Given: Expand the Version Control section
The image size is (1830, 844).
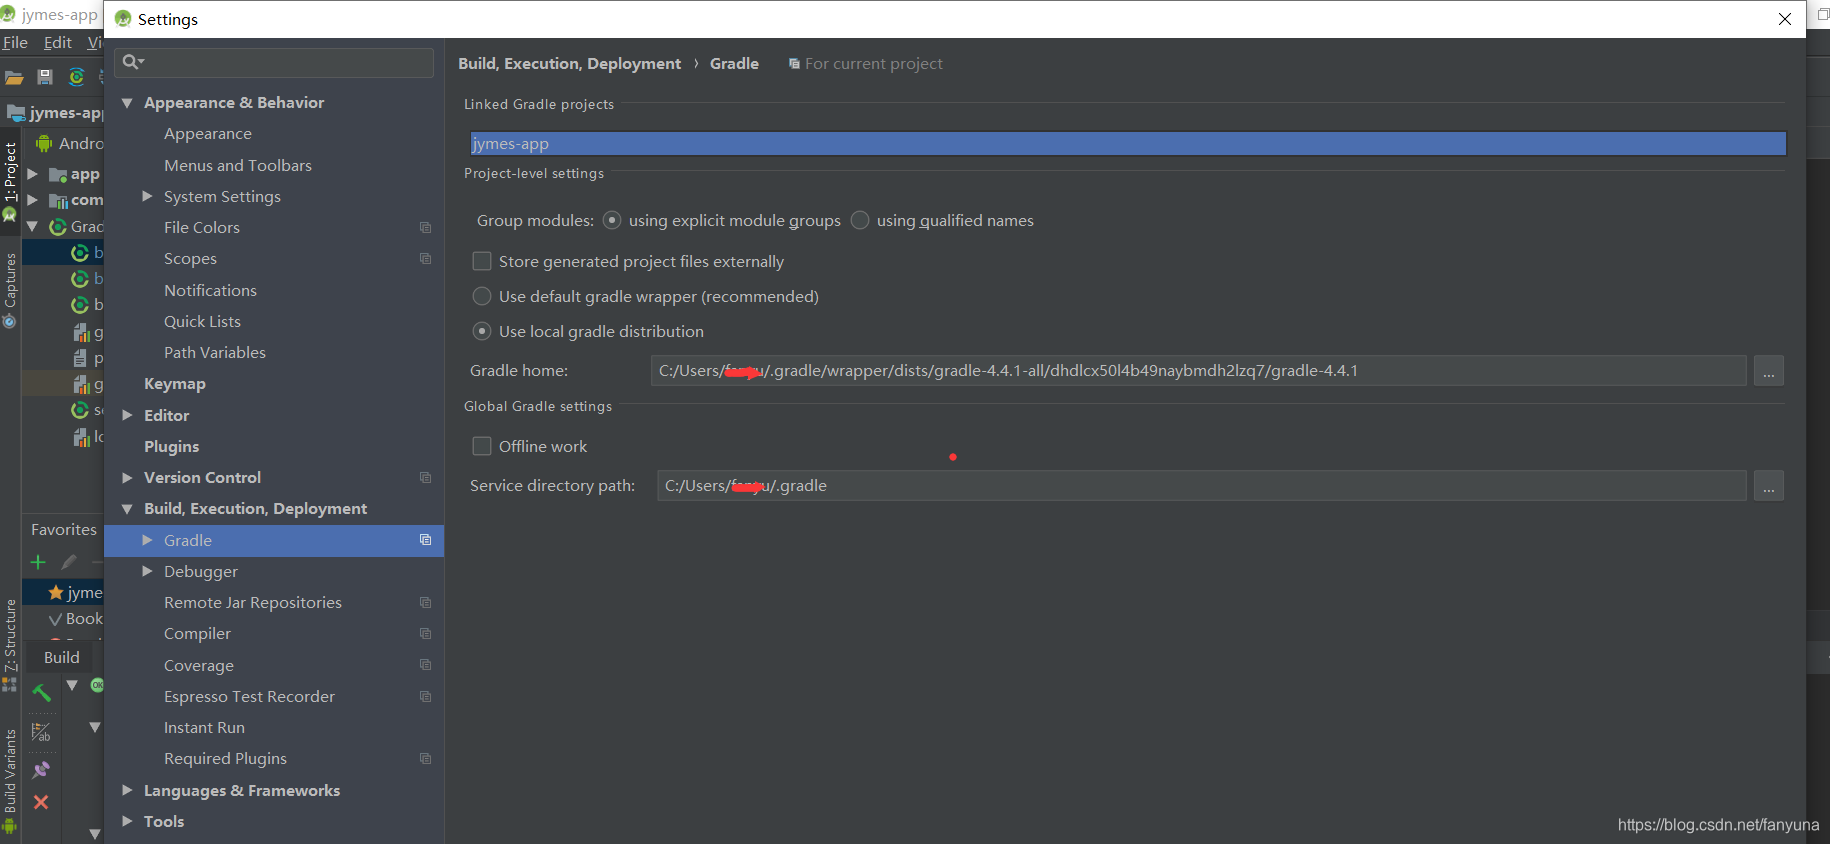Looking at the screenshot, I should coord(127,478).
